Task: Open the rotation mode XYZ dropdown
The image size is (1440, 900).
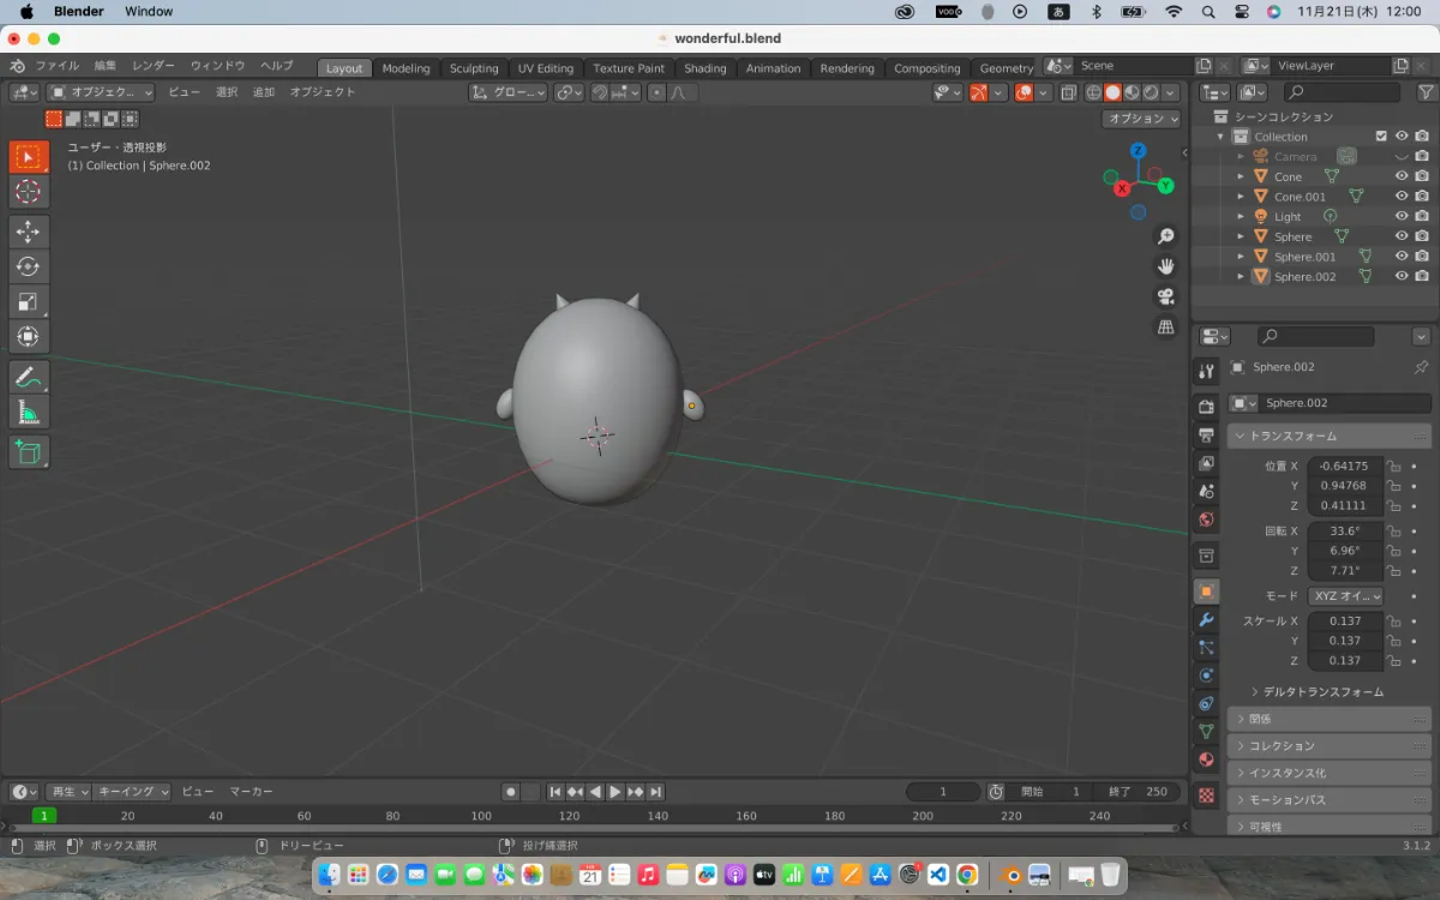Action: point(1346,596)
